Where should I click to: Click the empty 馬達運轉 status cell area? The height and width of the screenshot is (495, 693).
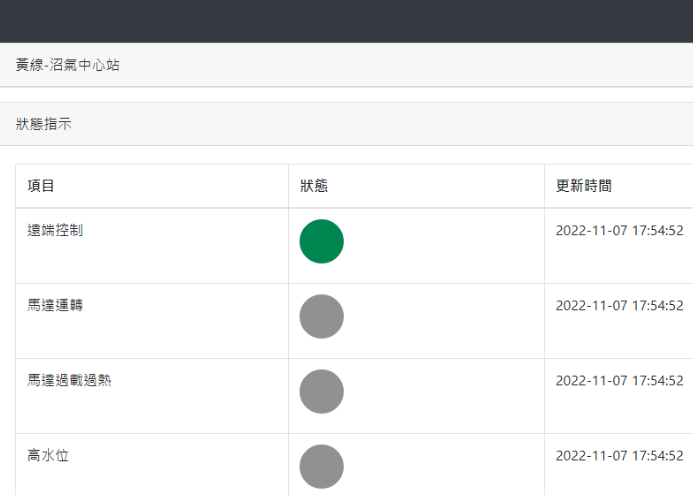[x=442, y=321]
